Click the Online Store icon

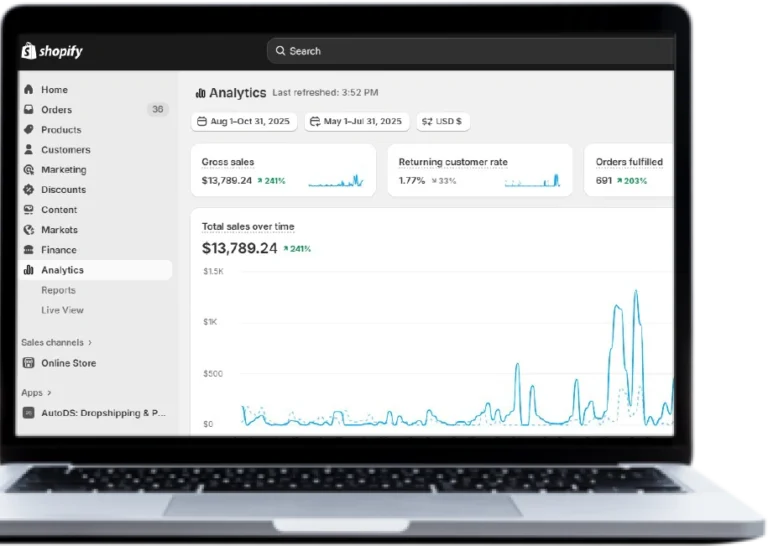29,363
